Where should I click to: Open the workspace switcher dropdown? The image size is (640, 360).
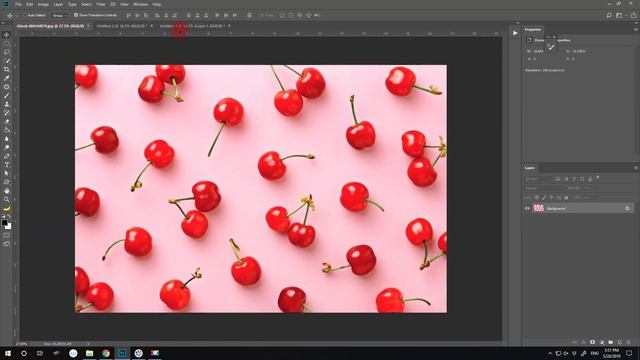pos(620,16)
